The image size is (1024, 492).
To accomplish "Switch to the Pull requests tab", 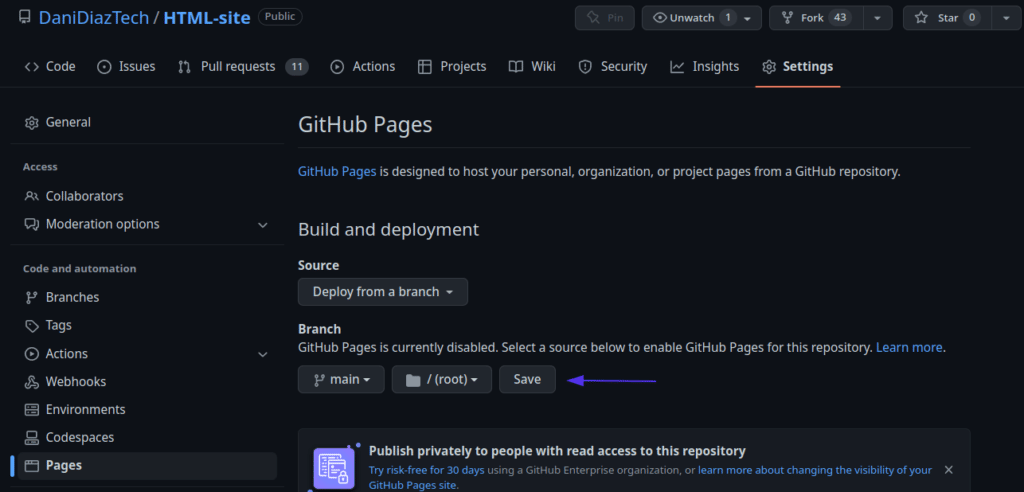I will 242,67.
